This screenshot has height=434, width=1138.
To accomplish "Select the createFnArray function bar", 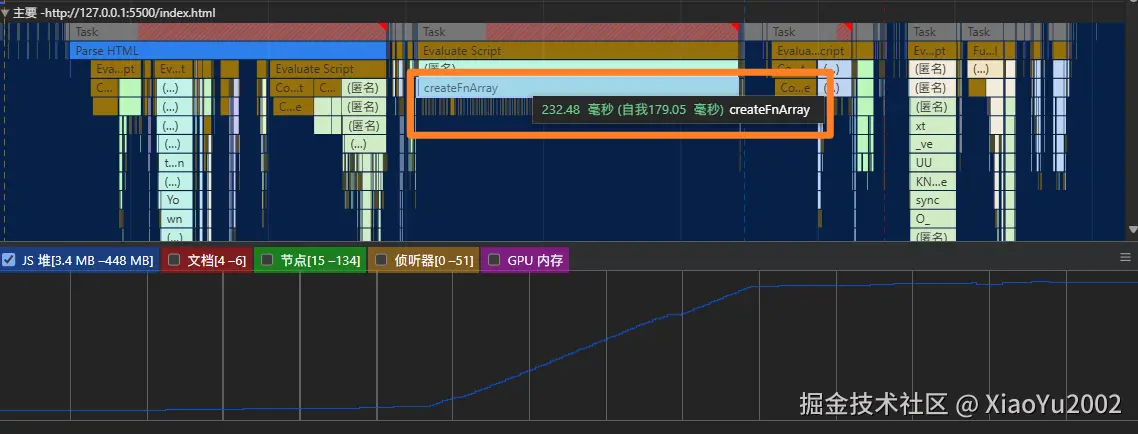I will click(x=578, y=88).
